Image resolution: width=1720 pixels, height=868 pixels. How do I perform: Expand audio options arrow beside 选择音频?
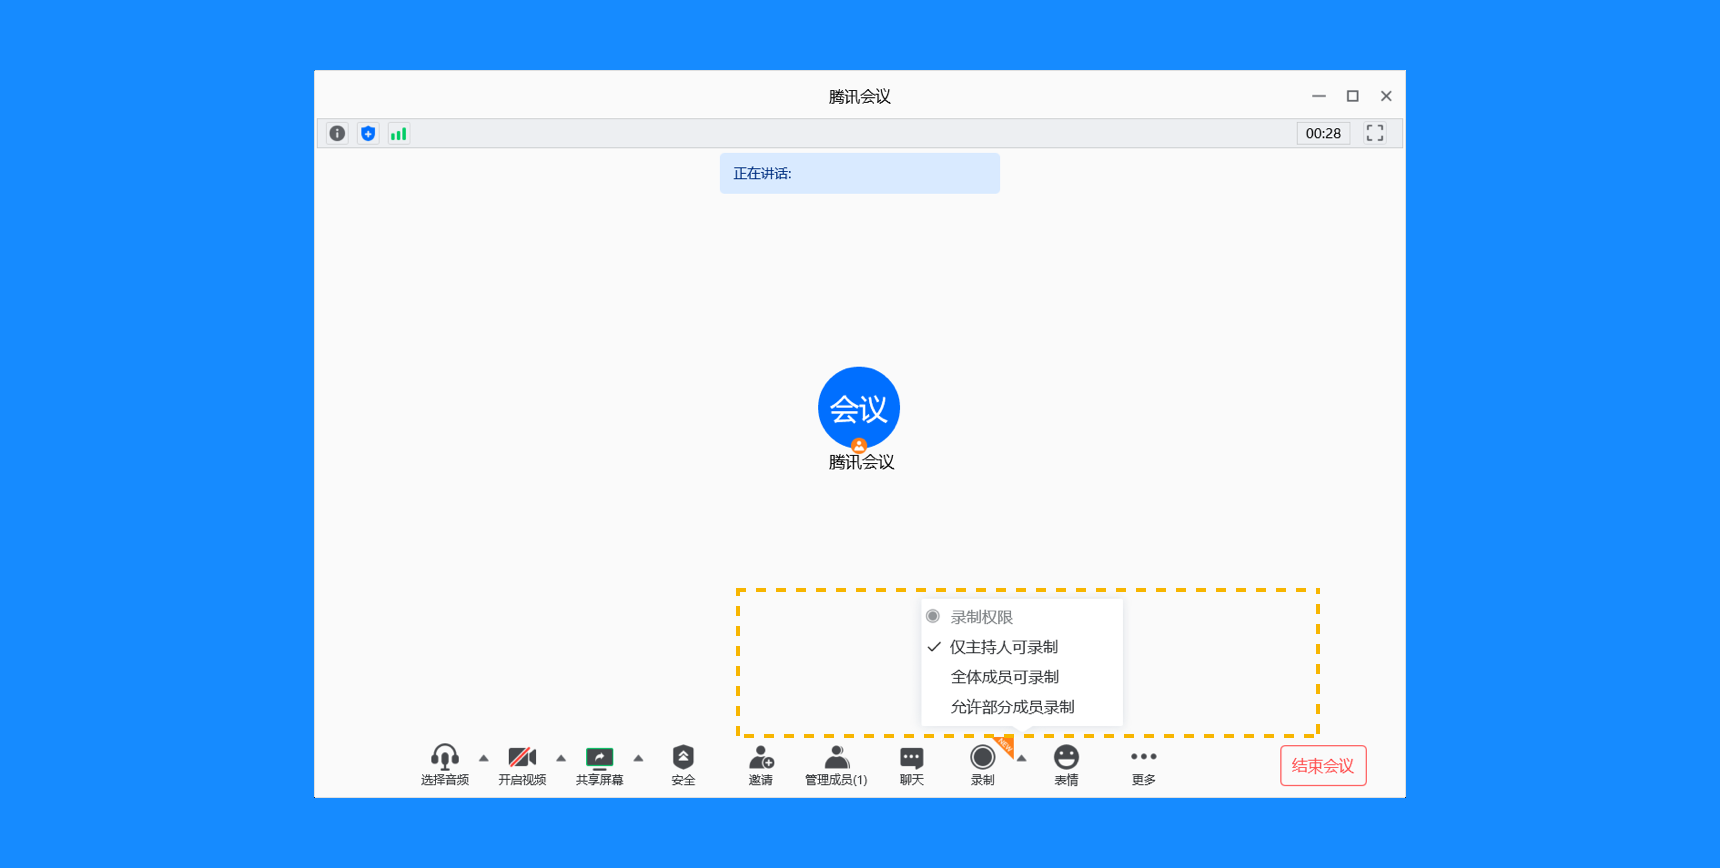click(x=484, y=758)
